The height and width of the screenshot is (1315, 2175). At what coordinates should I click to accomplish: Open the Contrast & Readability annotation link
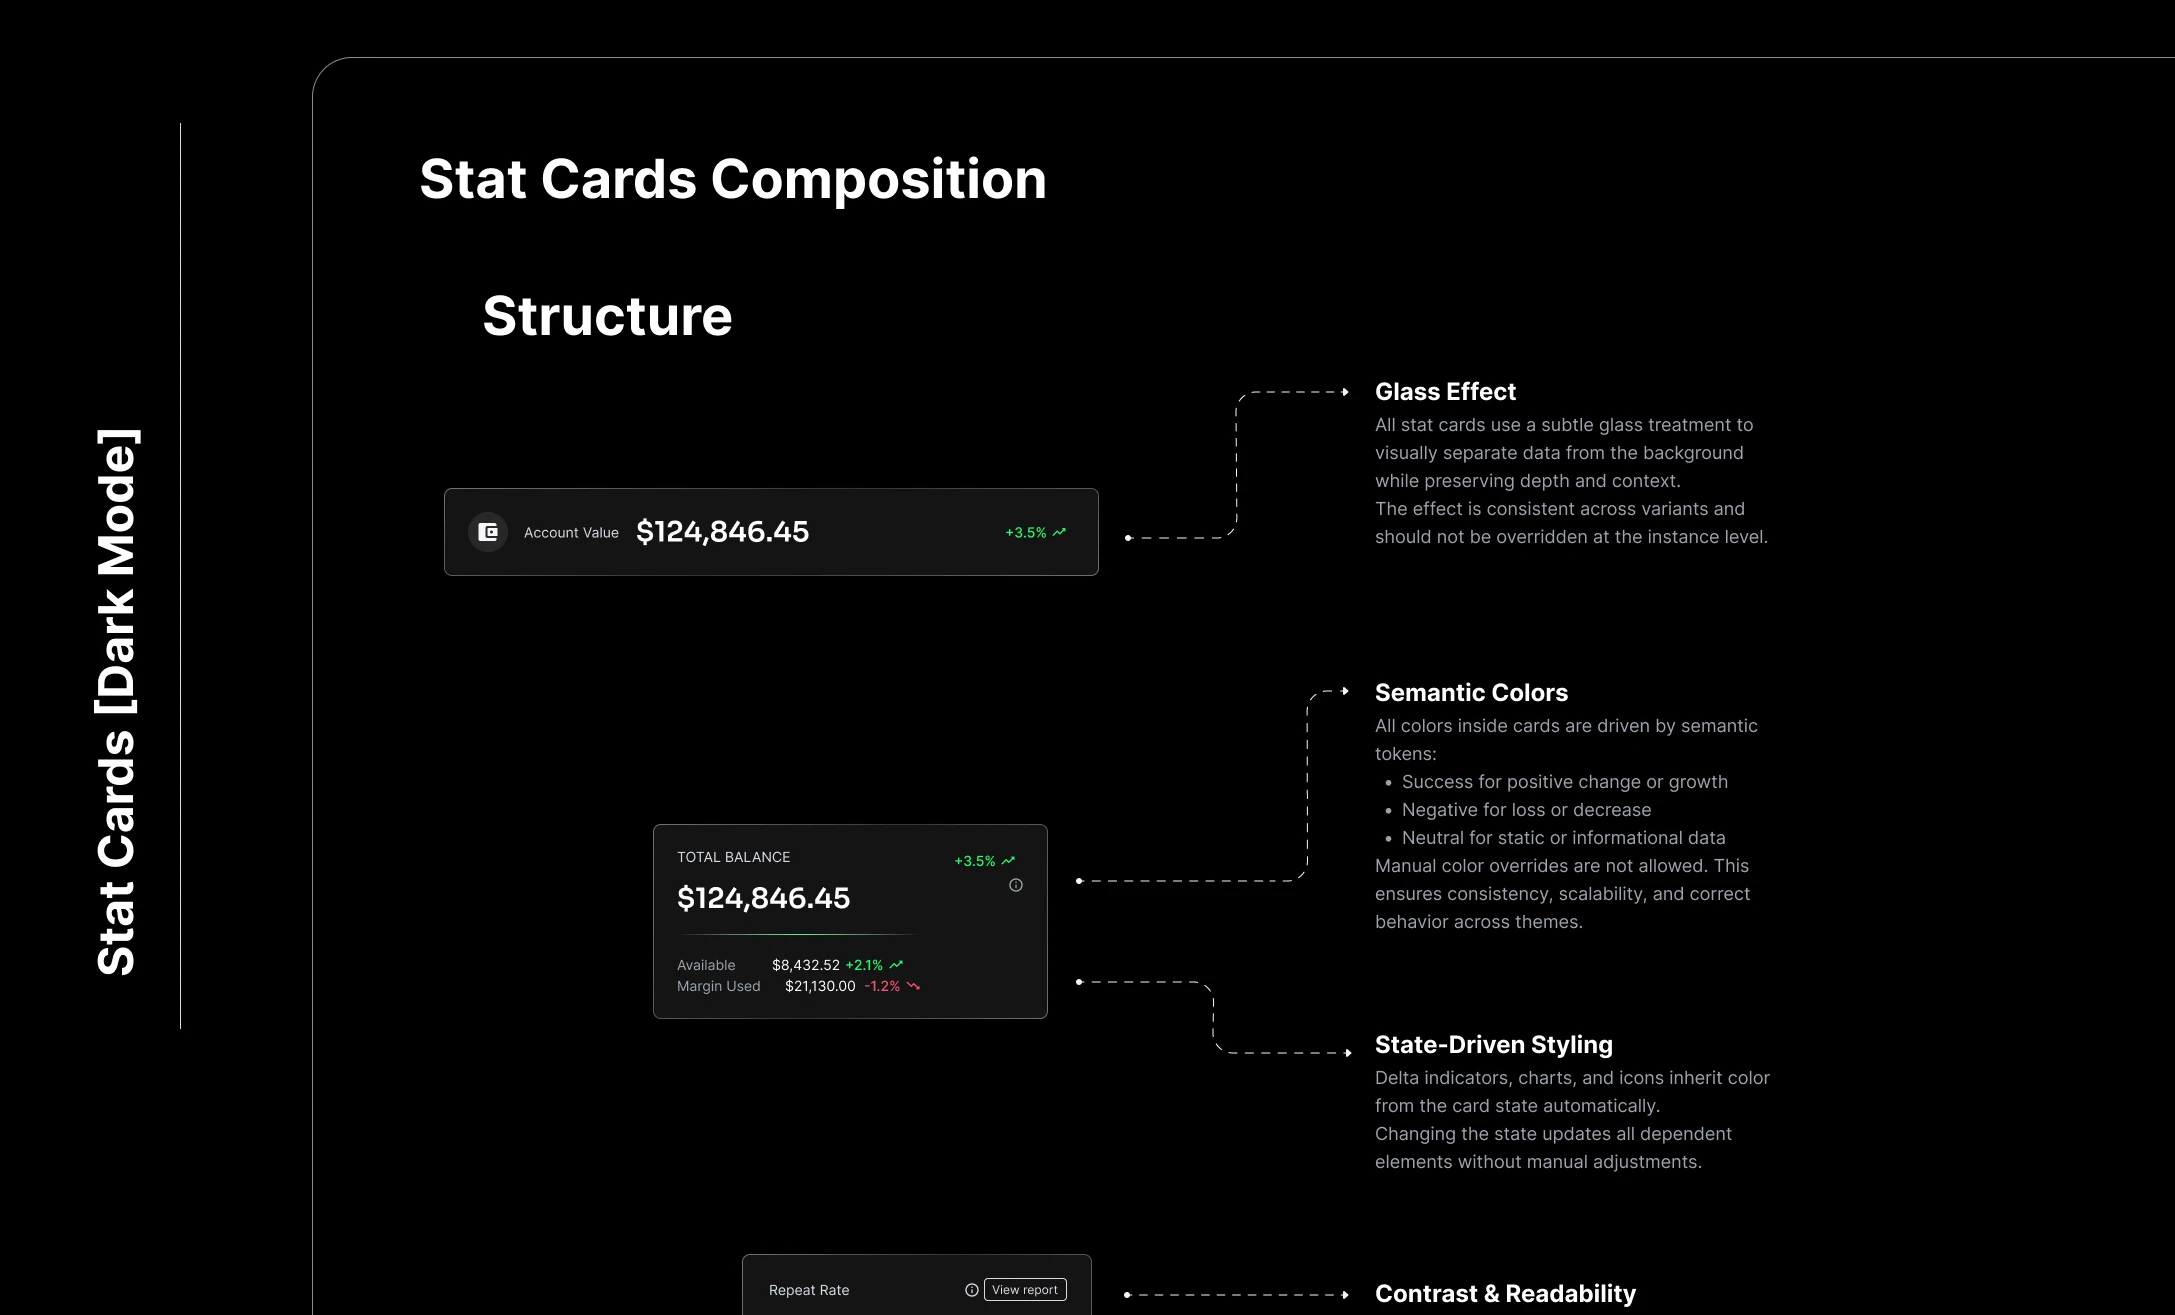(x=1505, y=1293)
